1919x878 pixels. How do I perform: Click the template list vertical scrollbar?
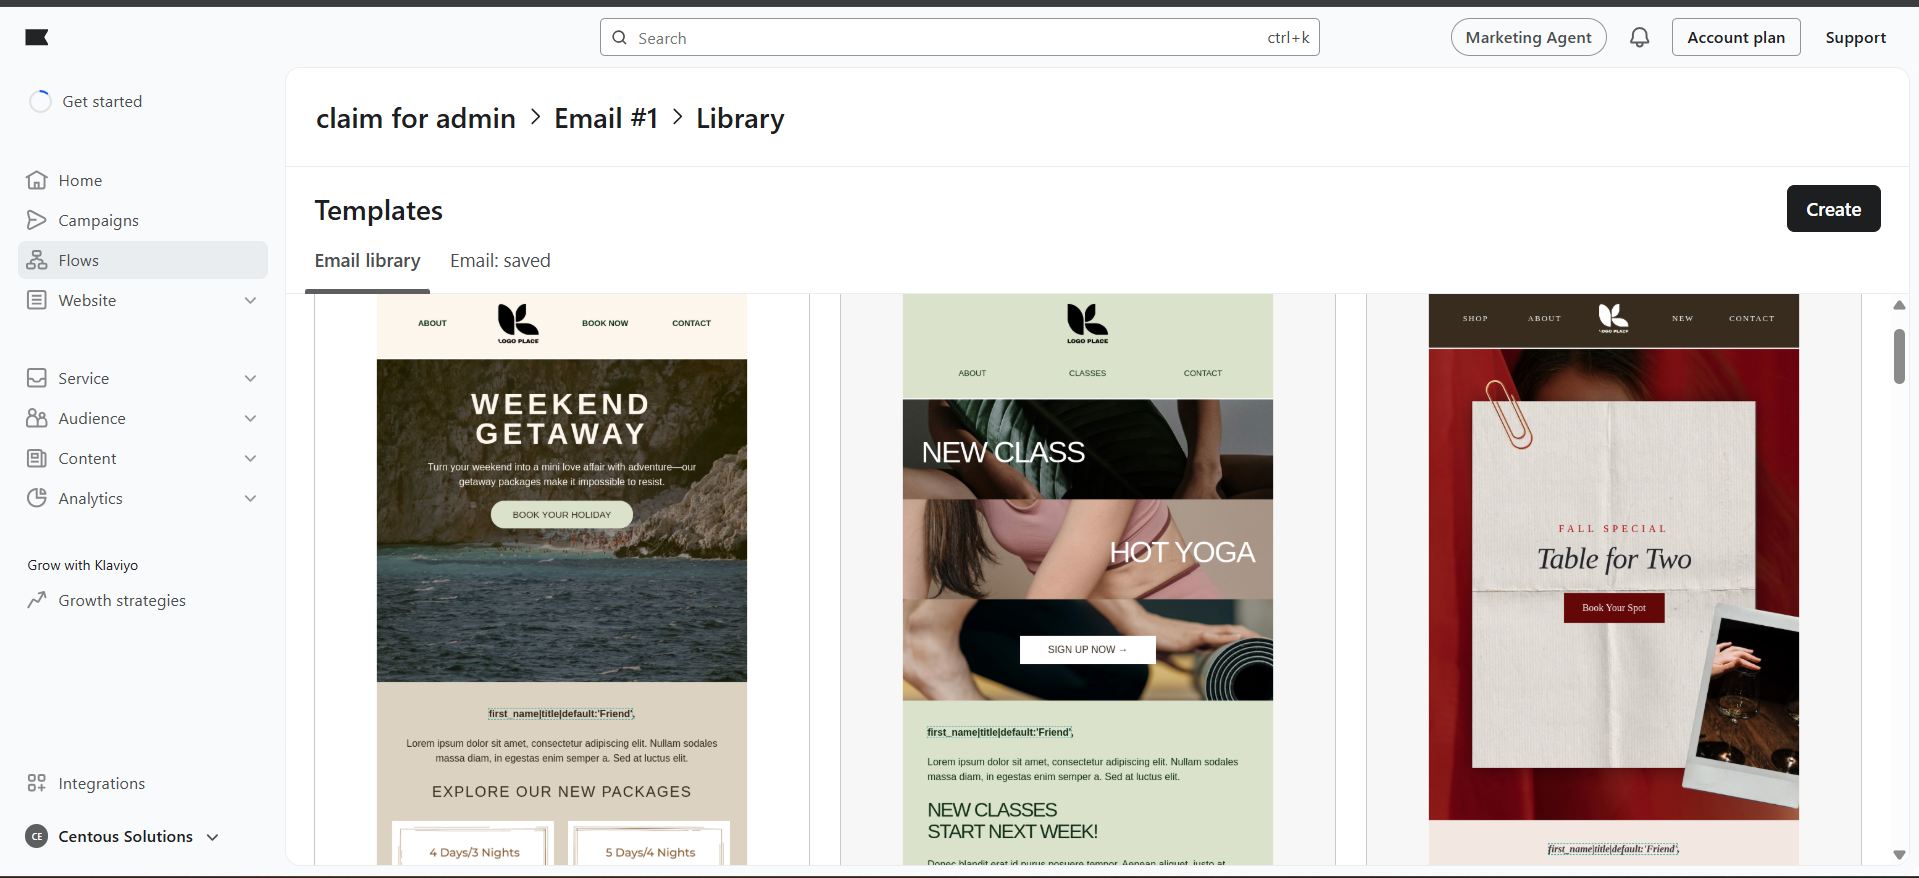coord(1898,357)
